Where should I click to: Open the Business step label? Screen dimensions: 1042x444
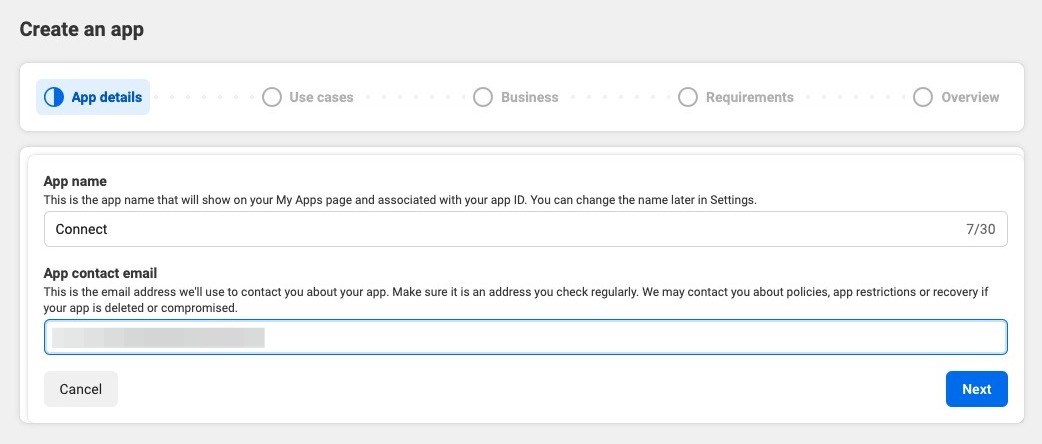pos(529,97)
